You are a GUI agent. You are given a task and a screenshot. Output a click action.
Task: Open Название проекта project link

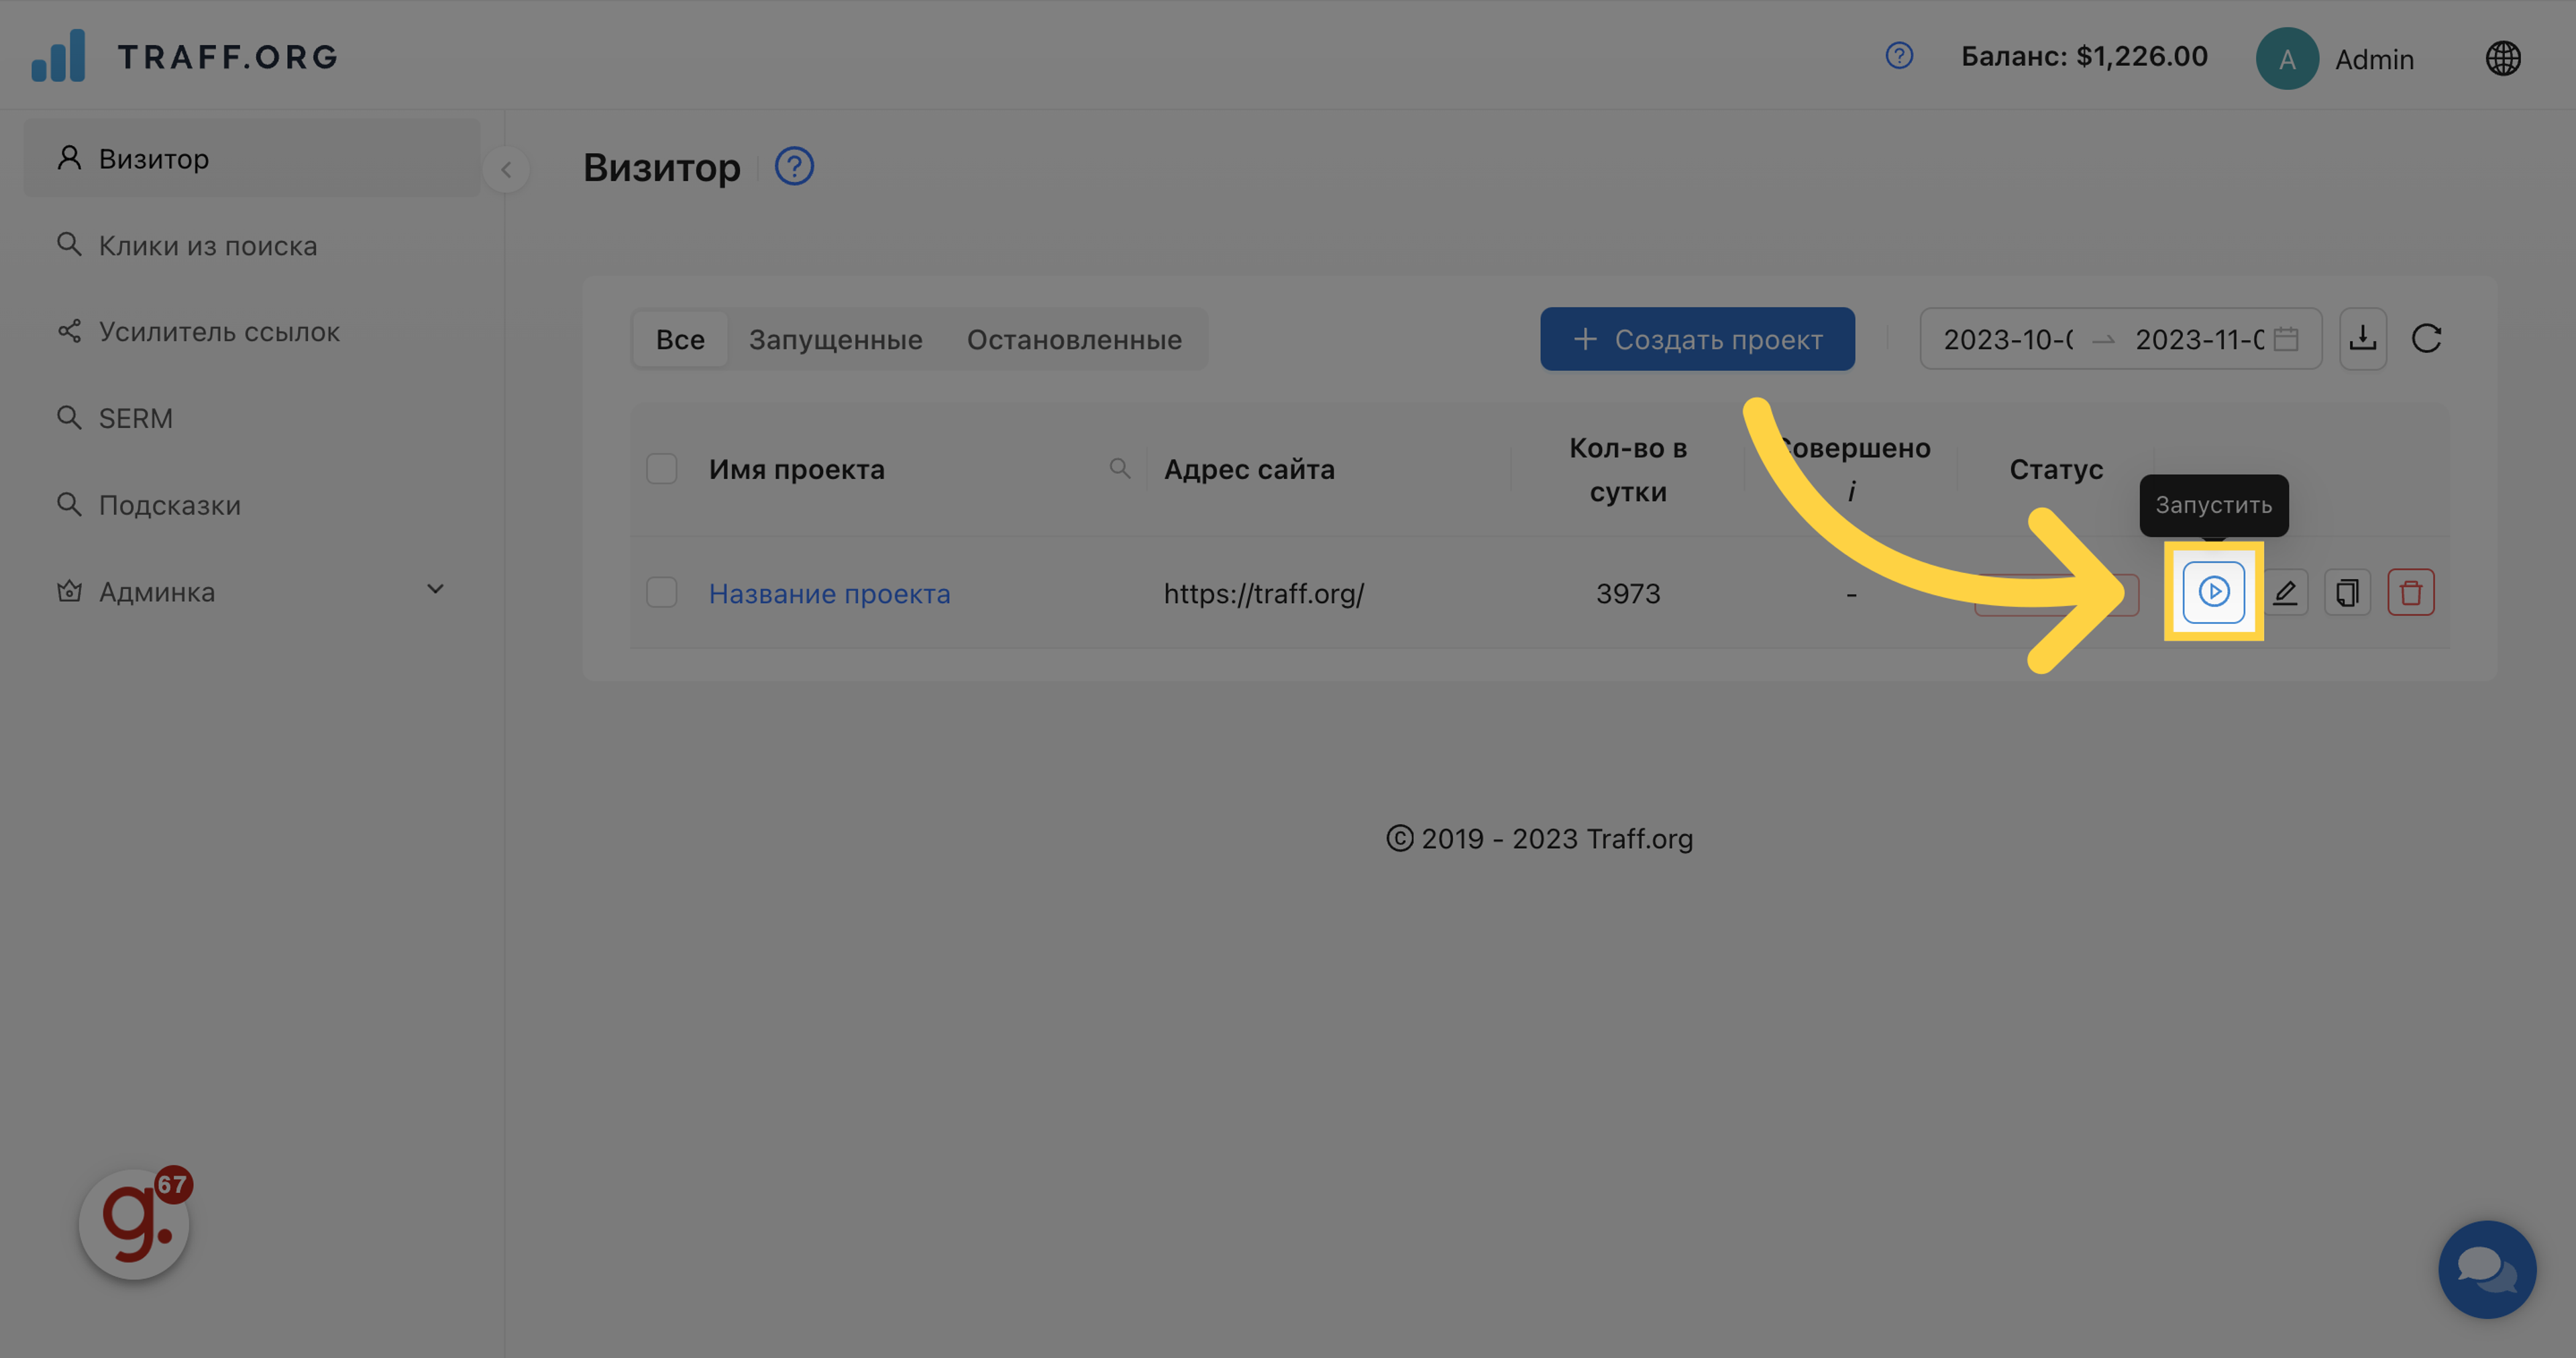point(829,593)
